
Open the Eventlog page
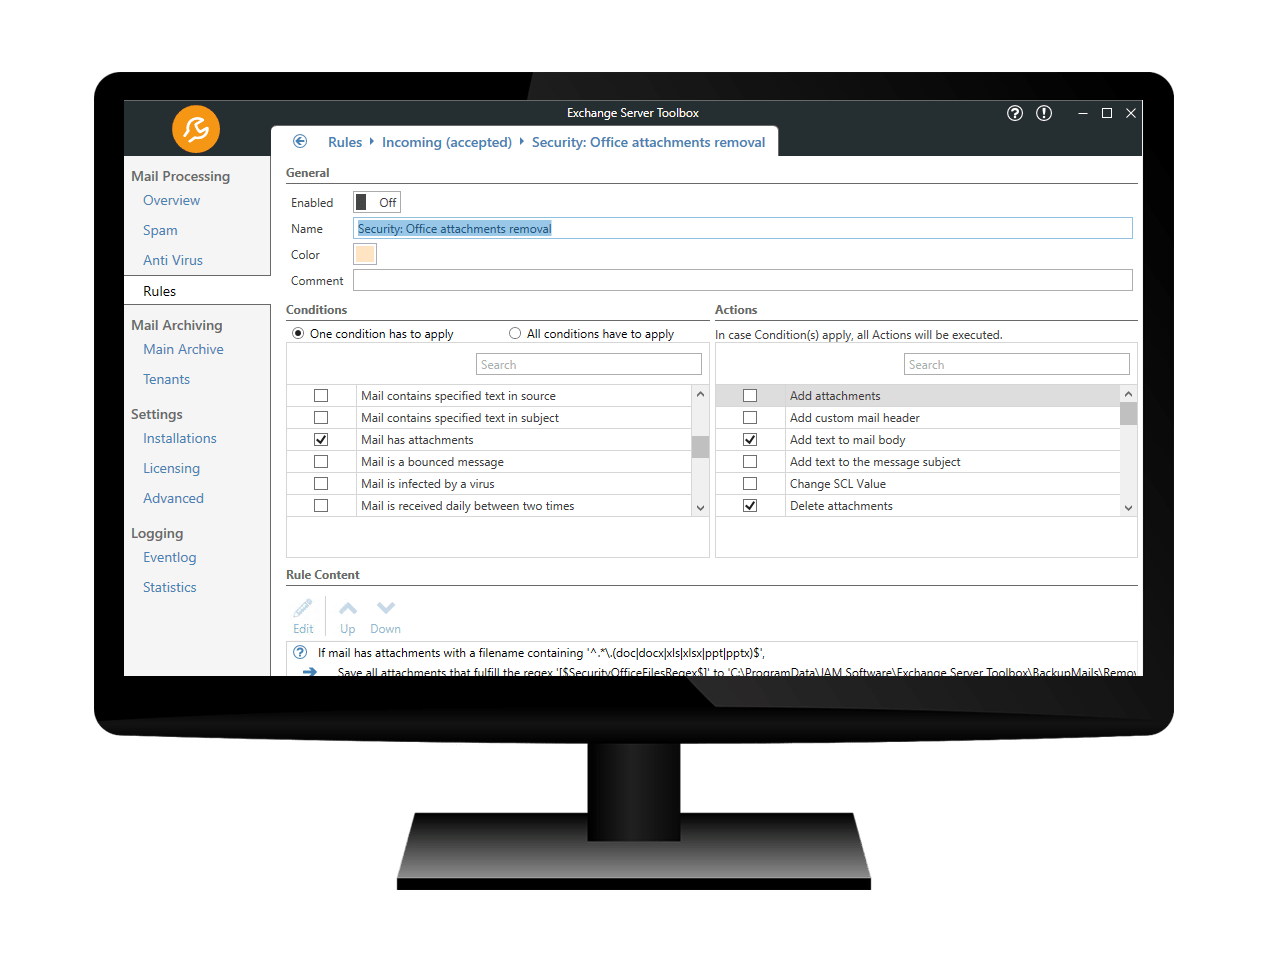pyautogui.click(x=170, y=557)
